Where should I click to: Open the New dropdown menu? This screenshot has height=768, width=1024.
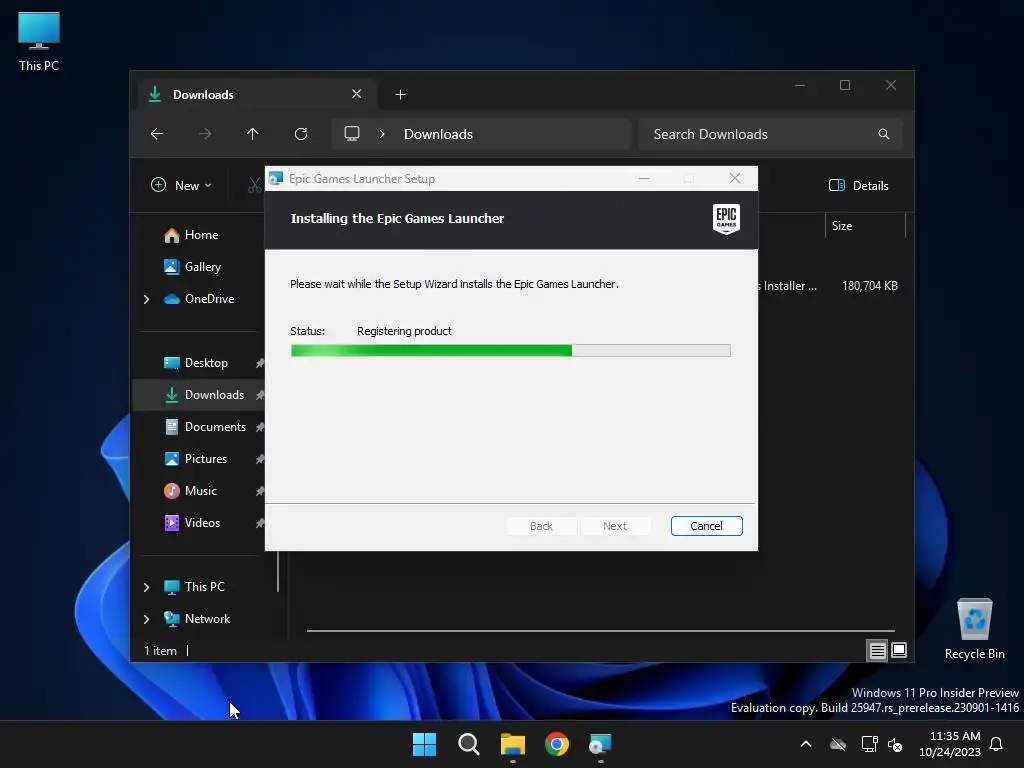tap(182, 185)
